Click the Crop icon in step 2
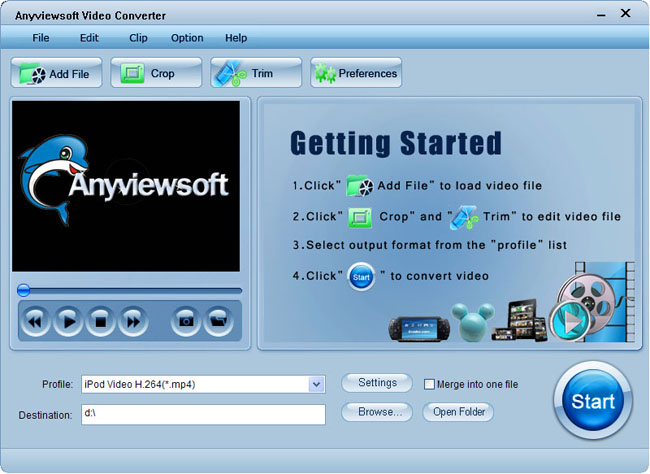The height and width of the screenshot is (474, 650). [360, 217]
